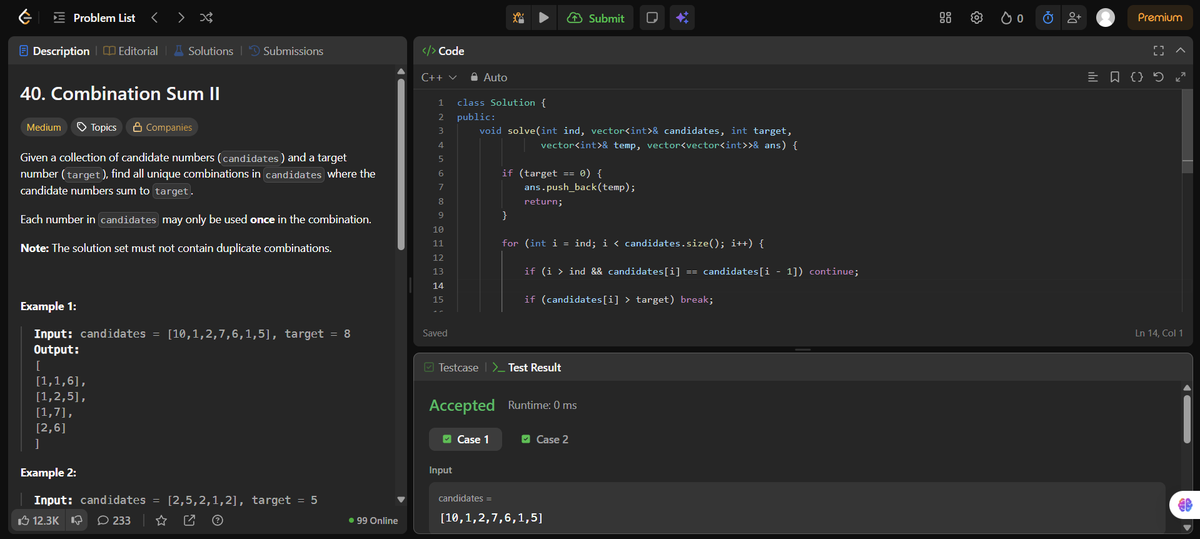Fullscreen the Code panel
This screenshot has height=539, width=1200.
pyautogui.click(x=1160, y=51)
